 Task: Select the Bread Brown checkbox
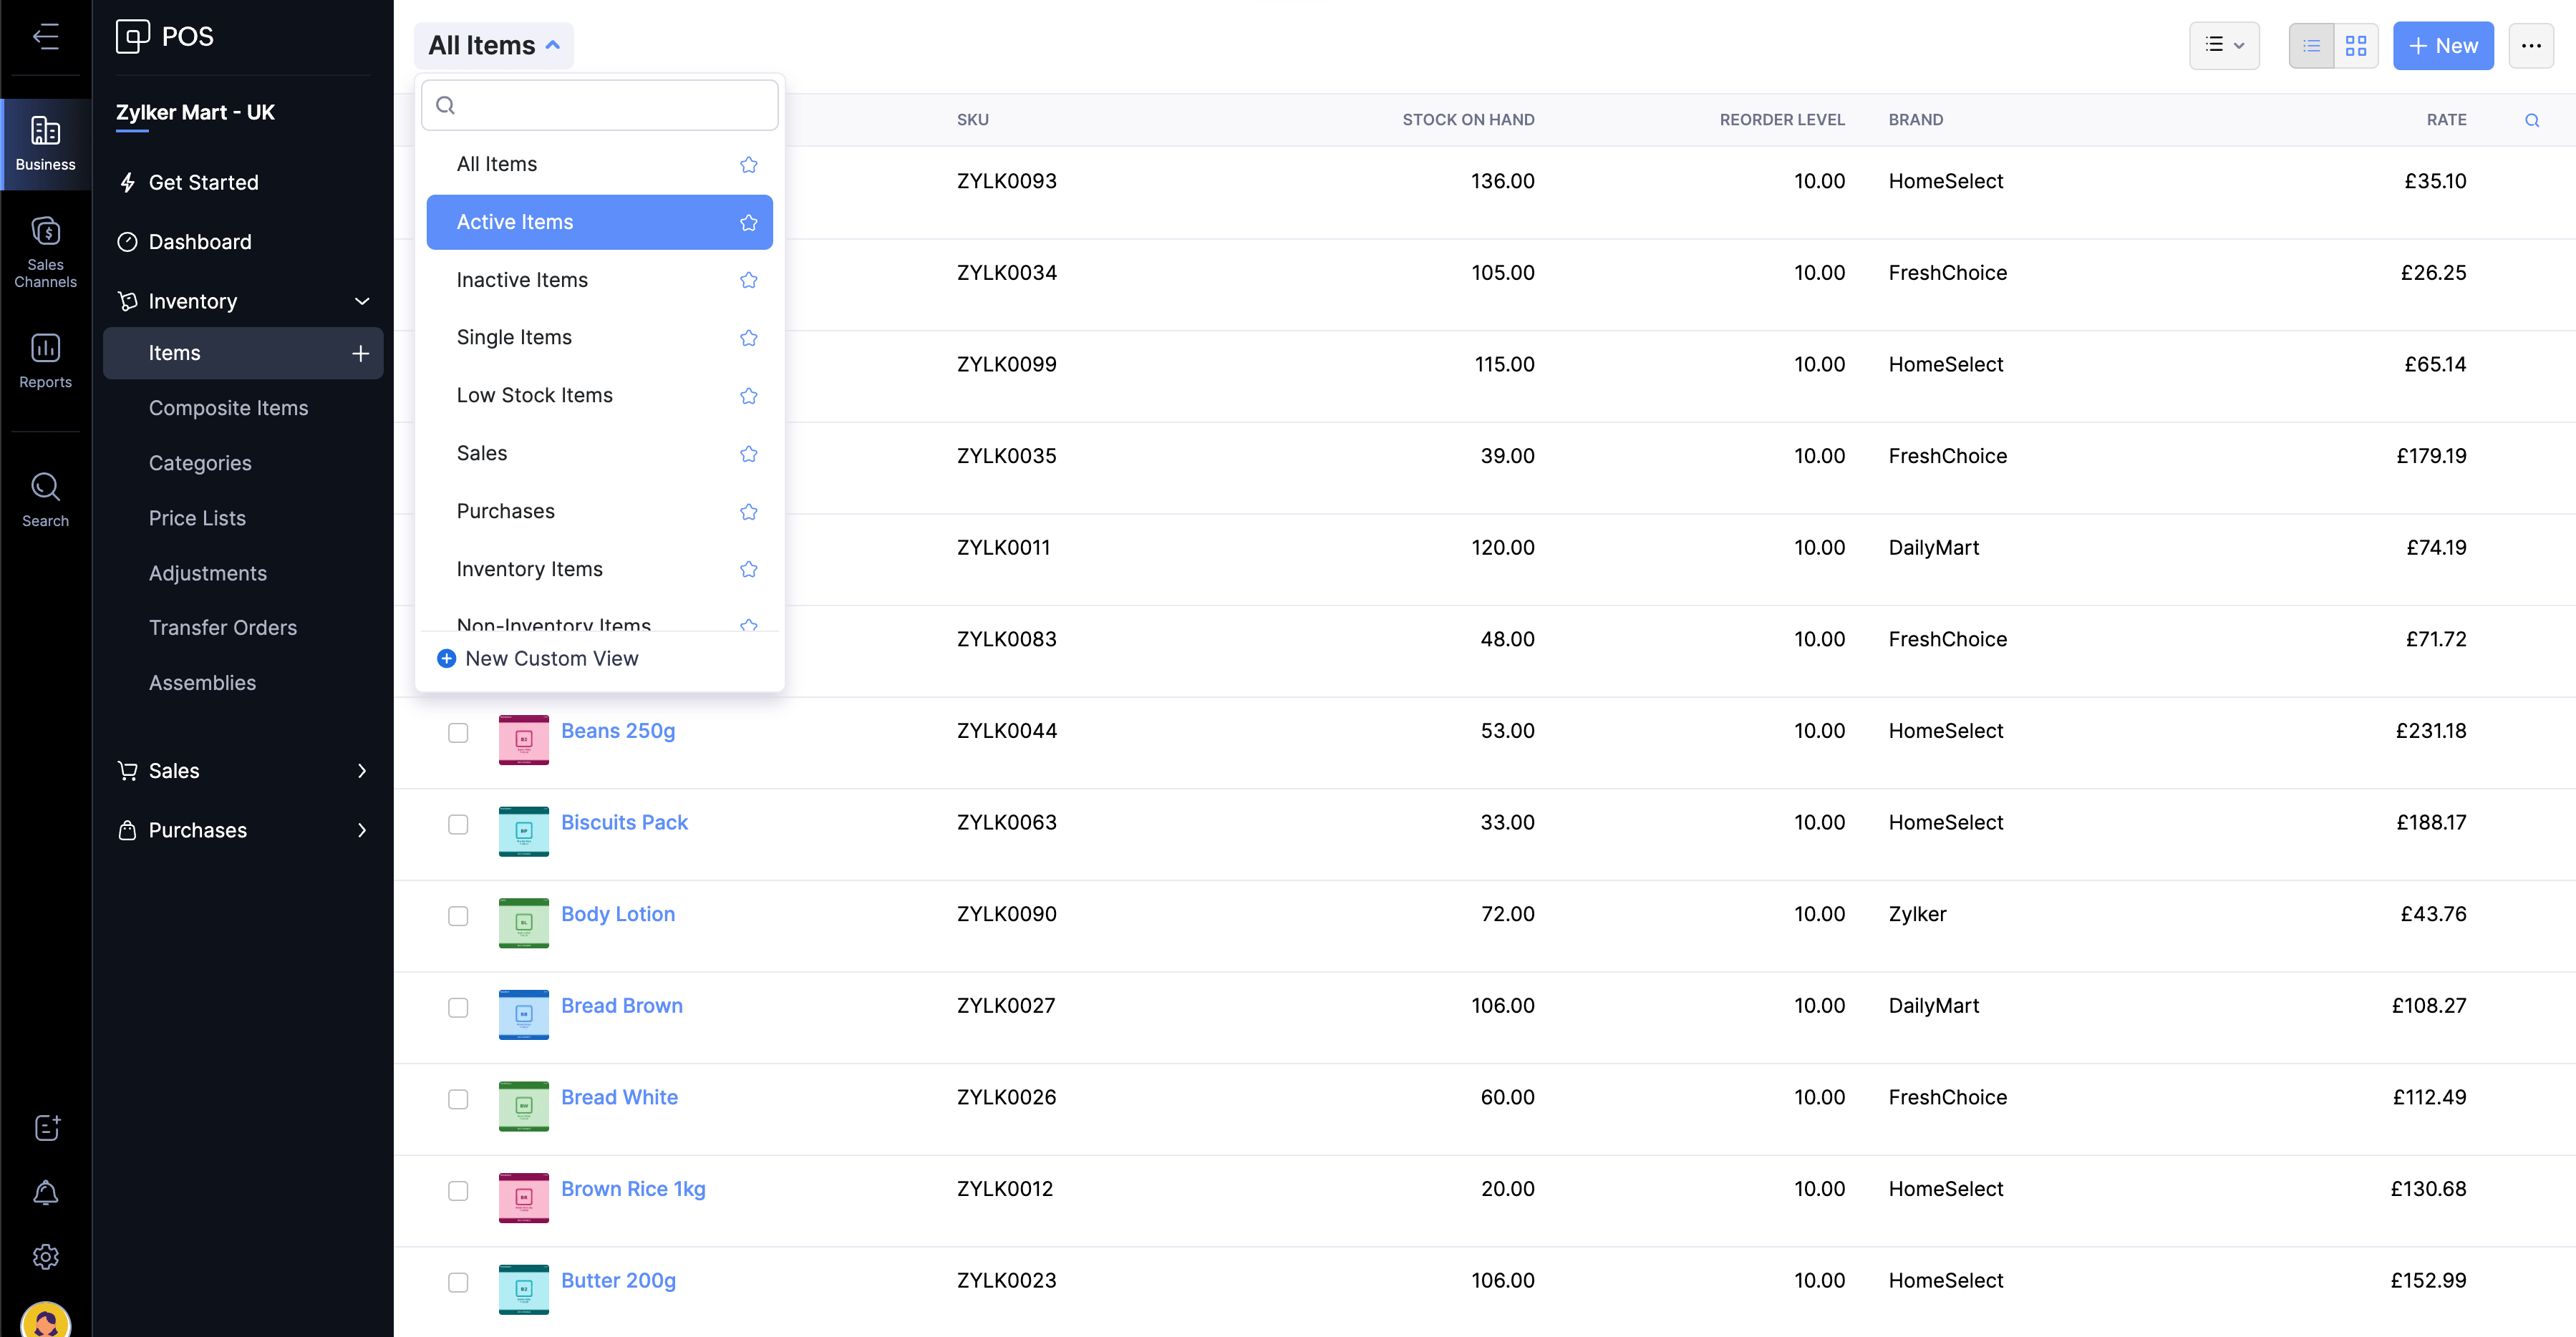(x=458, y=1007)
